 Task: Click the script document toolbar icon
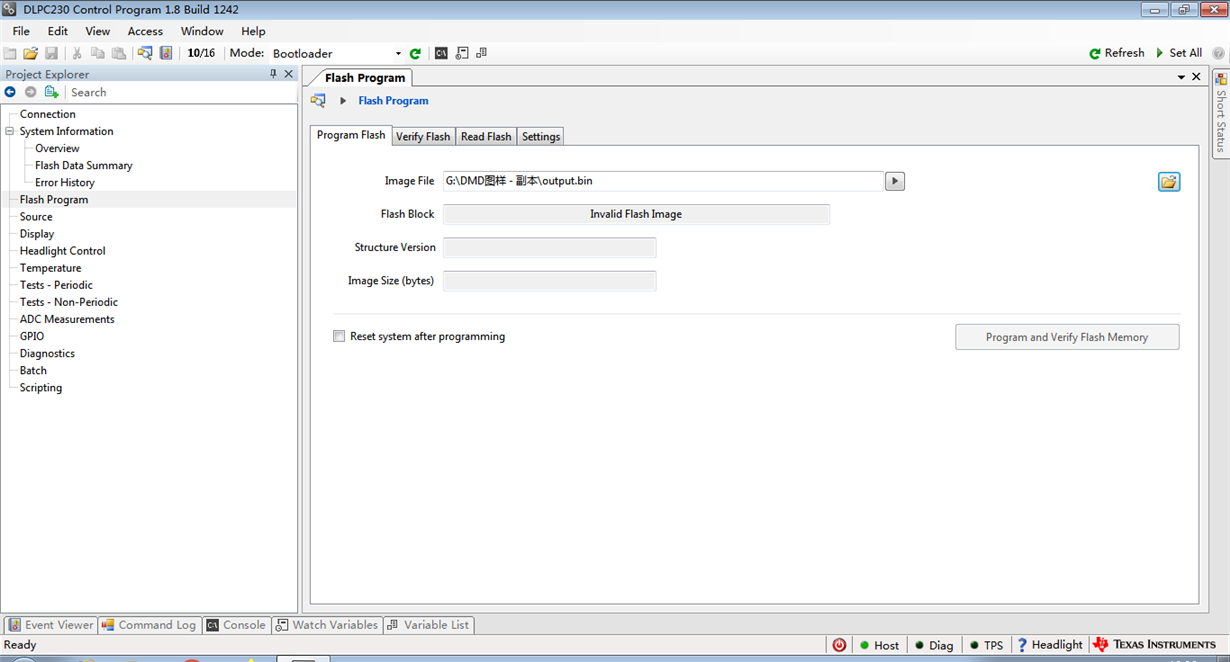462,53
